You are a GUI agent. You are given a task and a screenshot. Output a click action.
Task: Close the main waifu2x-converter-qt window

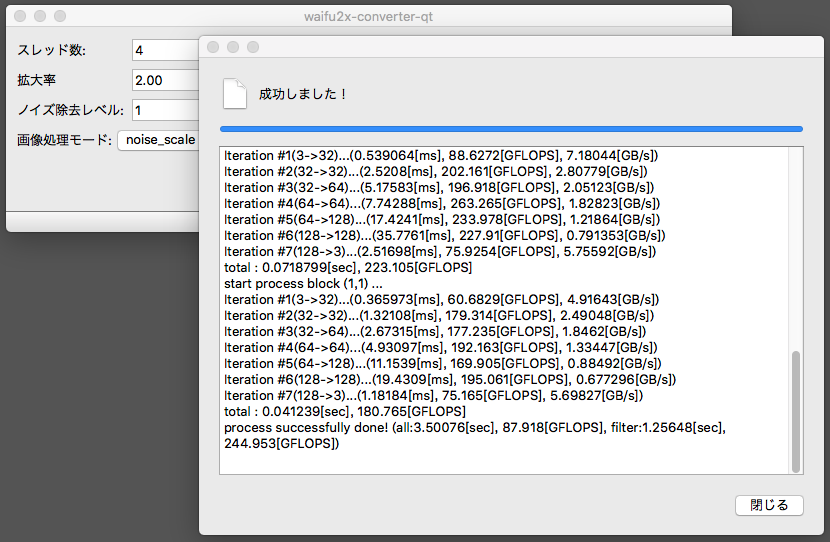20,16
